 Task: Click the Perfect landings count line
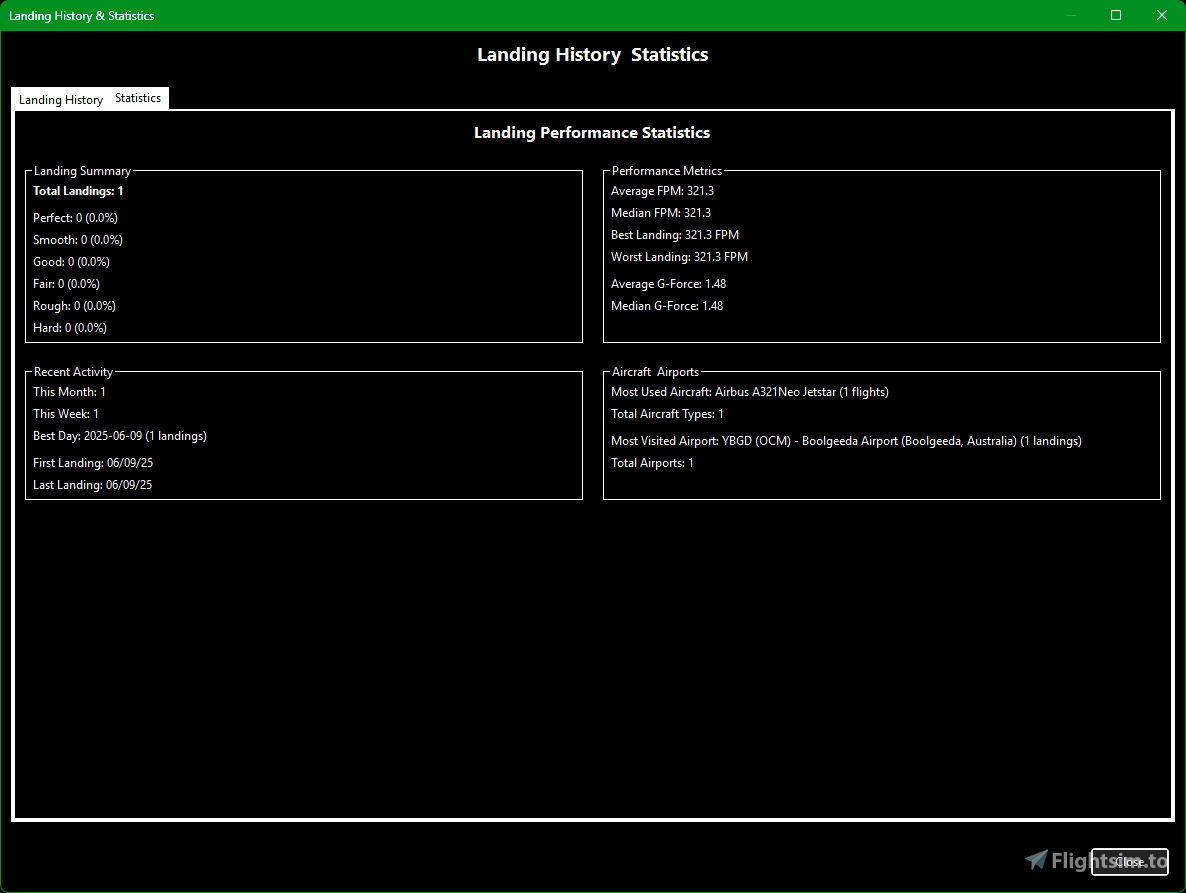coord(75,218)
